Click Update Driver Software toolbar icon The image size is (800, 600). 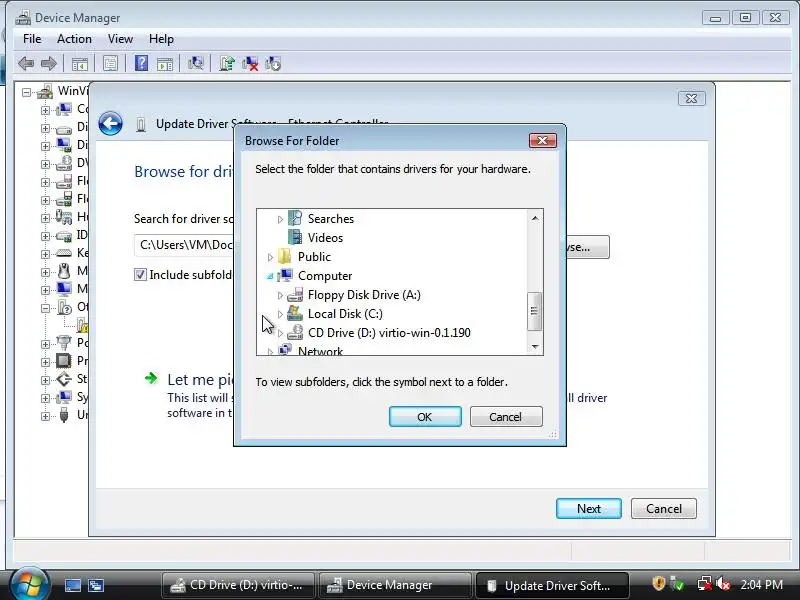click(x=227, y=64)
